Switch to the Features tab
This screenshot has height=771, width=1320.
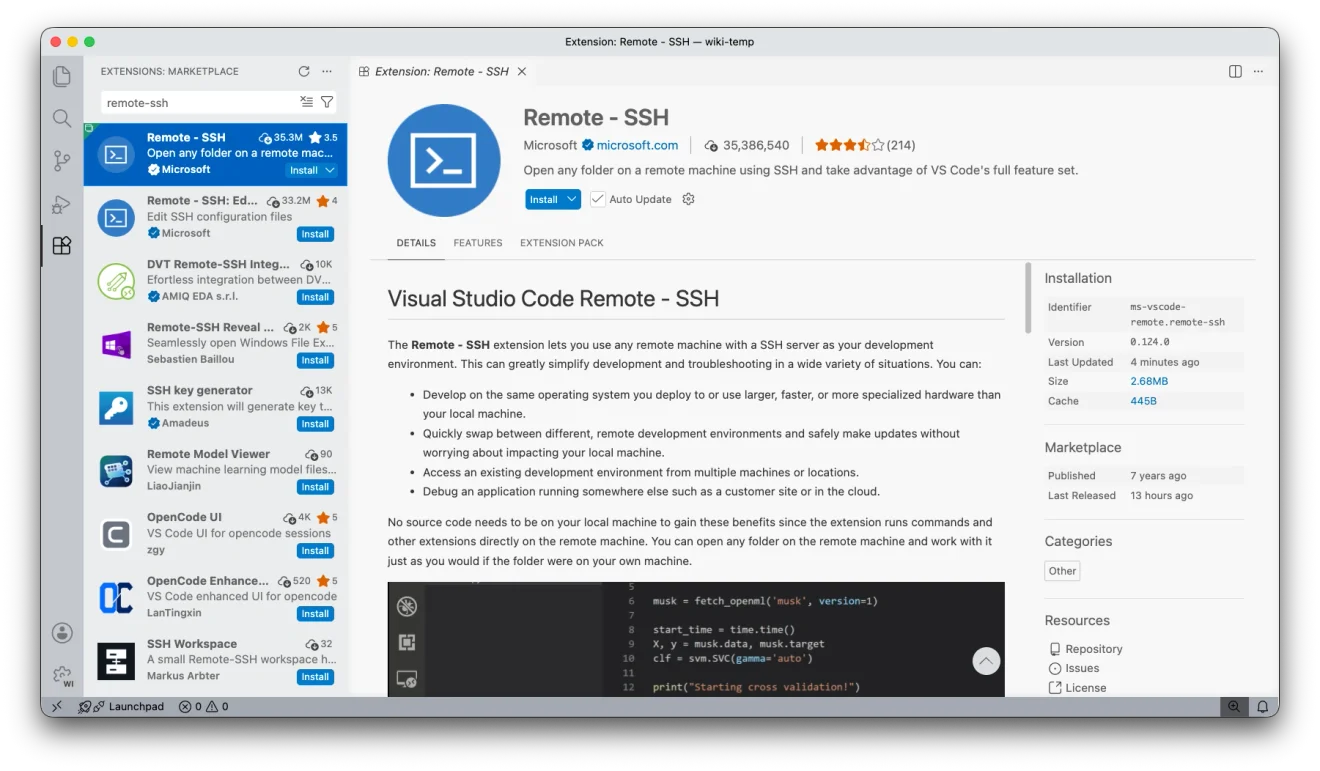coord(478,243)
